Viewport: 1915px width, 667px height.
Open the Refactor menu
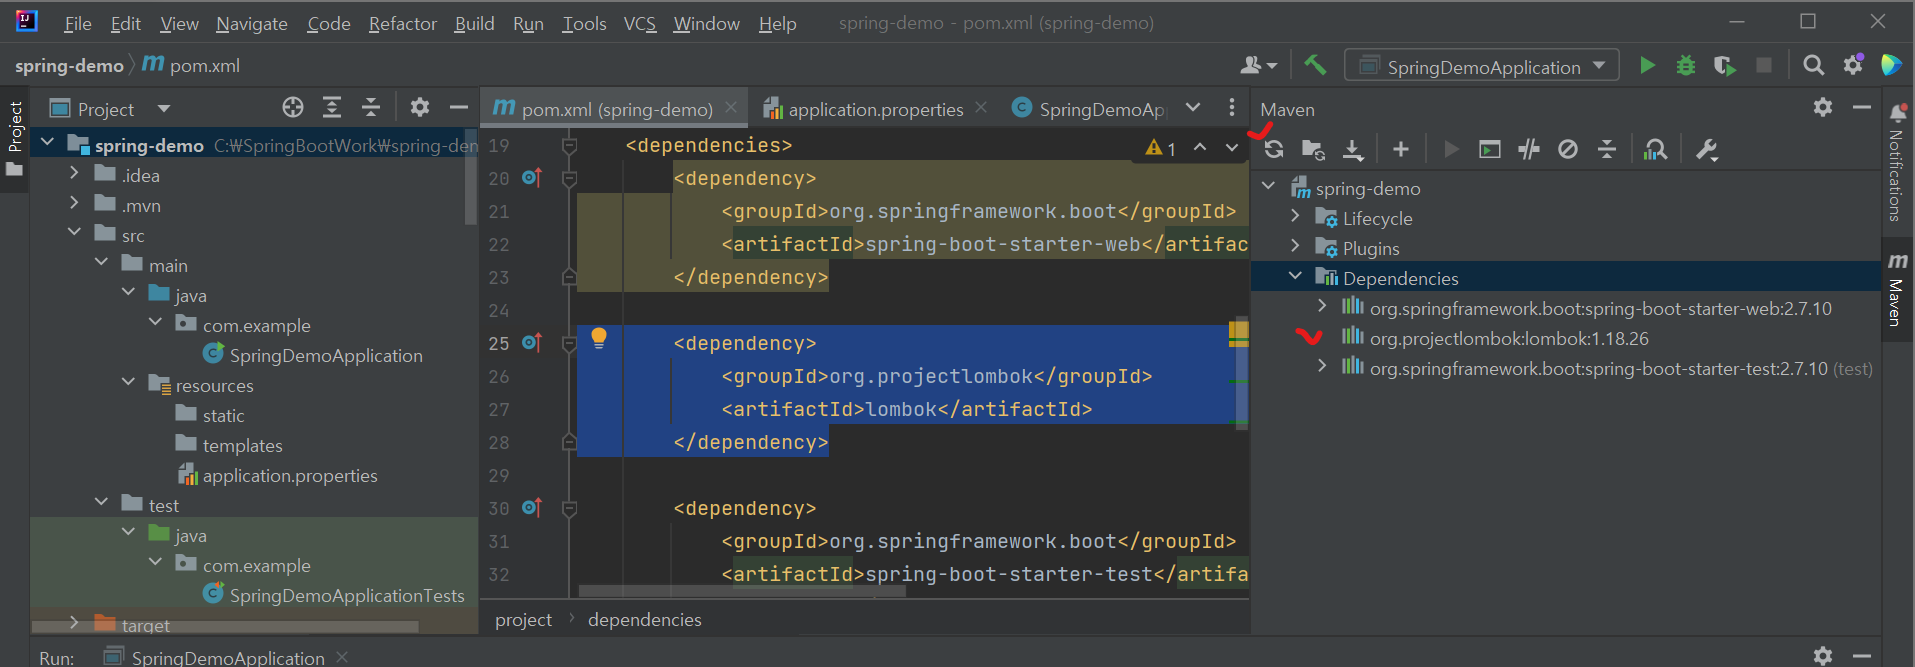(x=402, y=23)
